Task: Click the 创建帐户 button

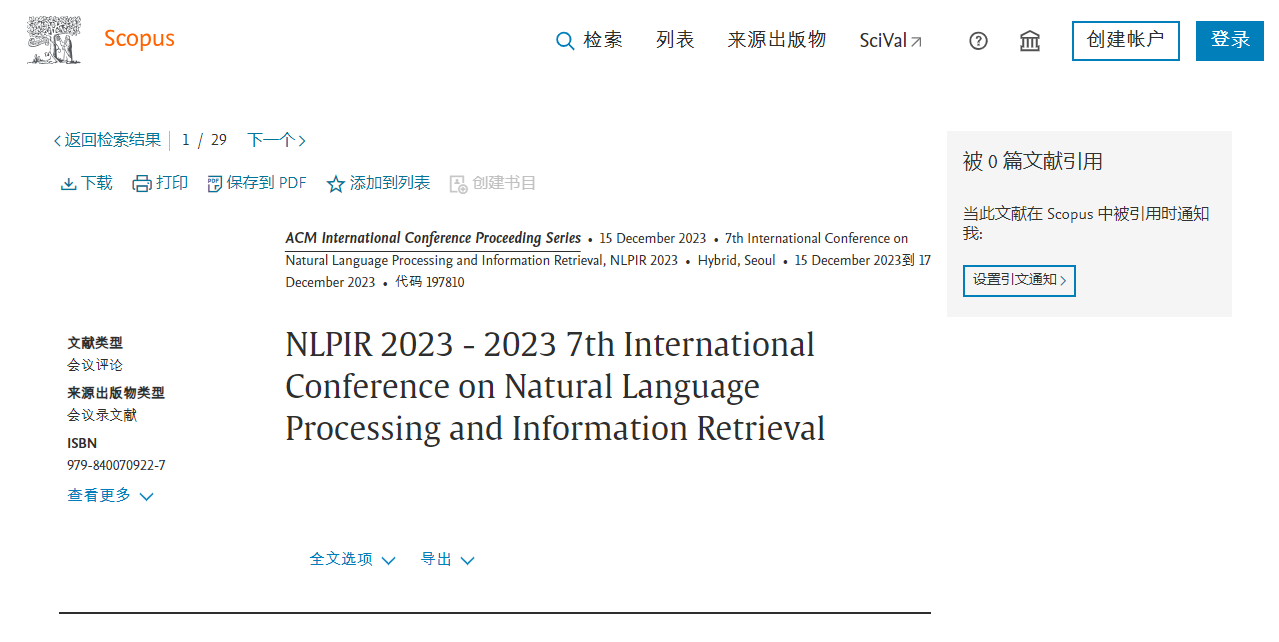Action: (1125, 41)
